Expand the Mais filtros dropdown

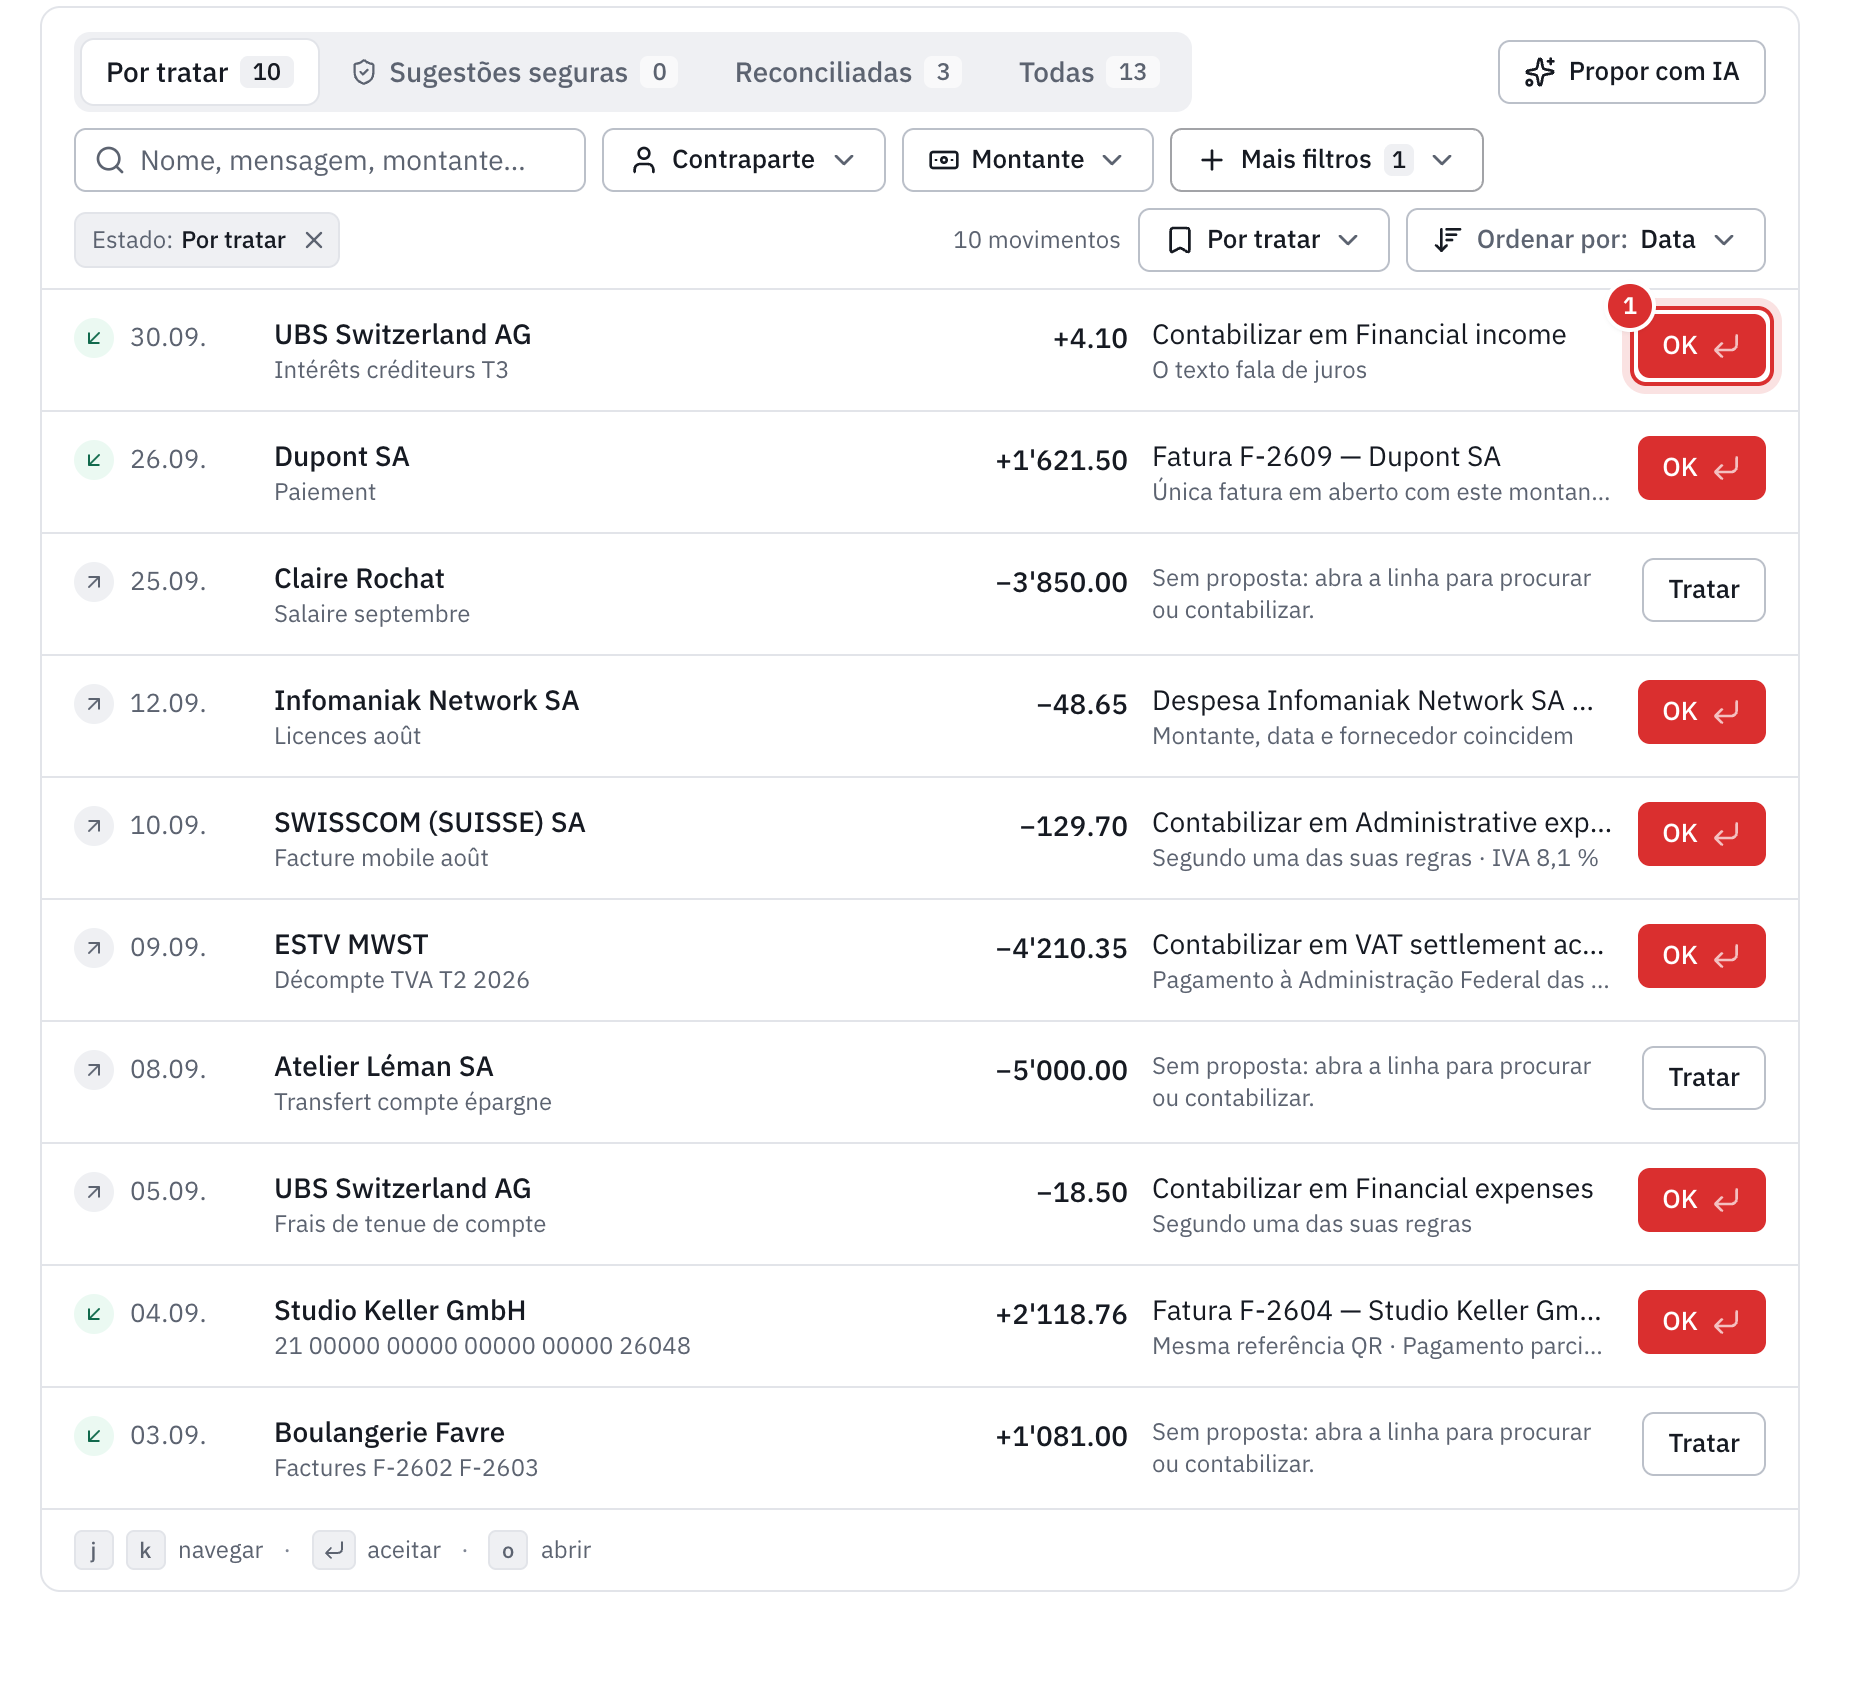[1326, 160]
